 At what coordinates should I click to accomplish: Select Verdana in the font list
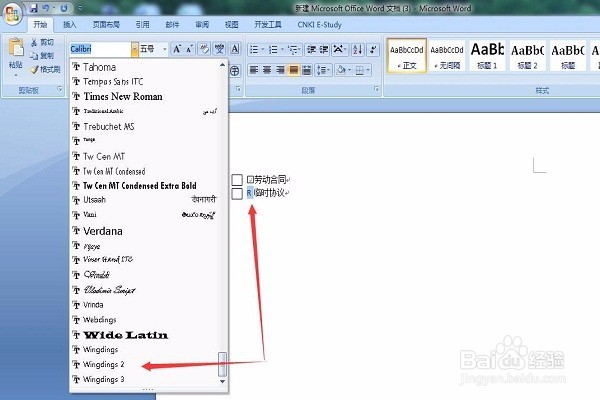144,231
